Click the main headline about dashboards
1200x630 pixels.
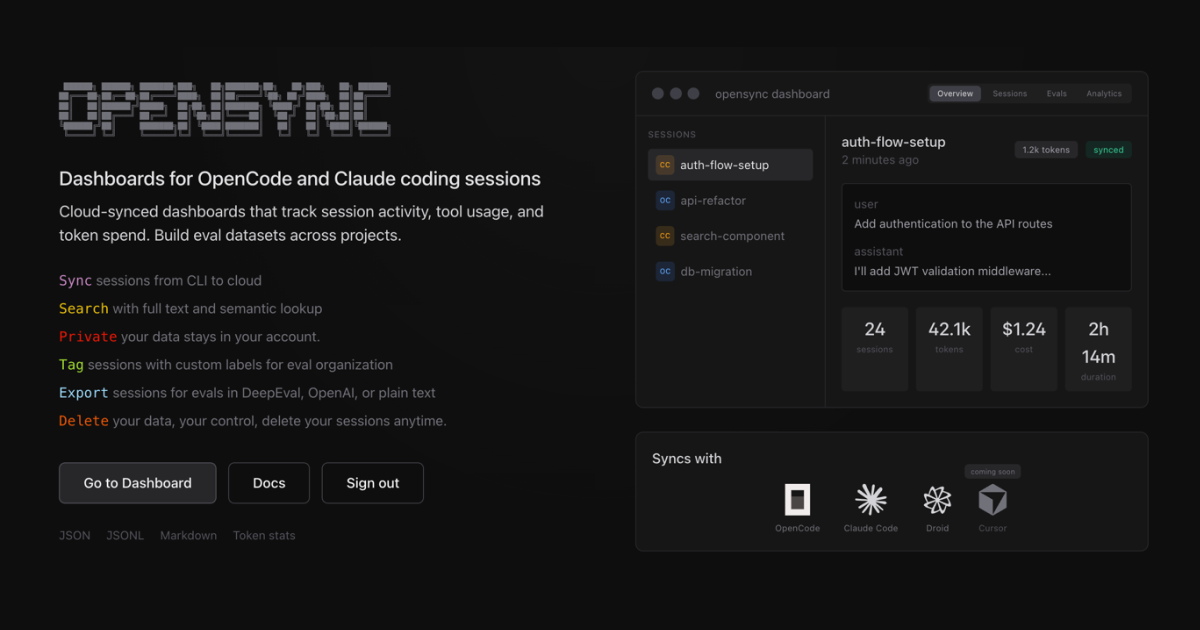[300, 179]
